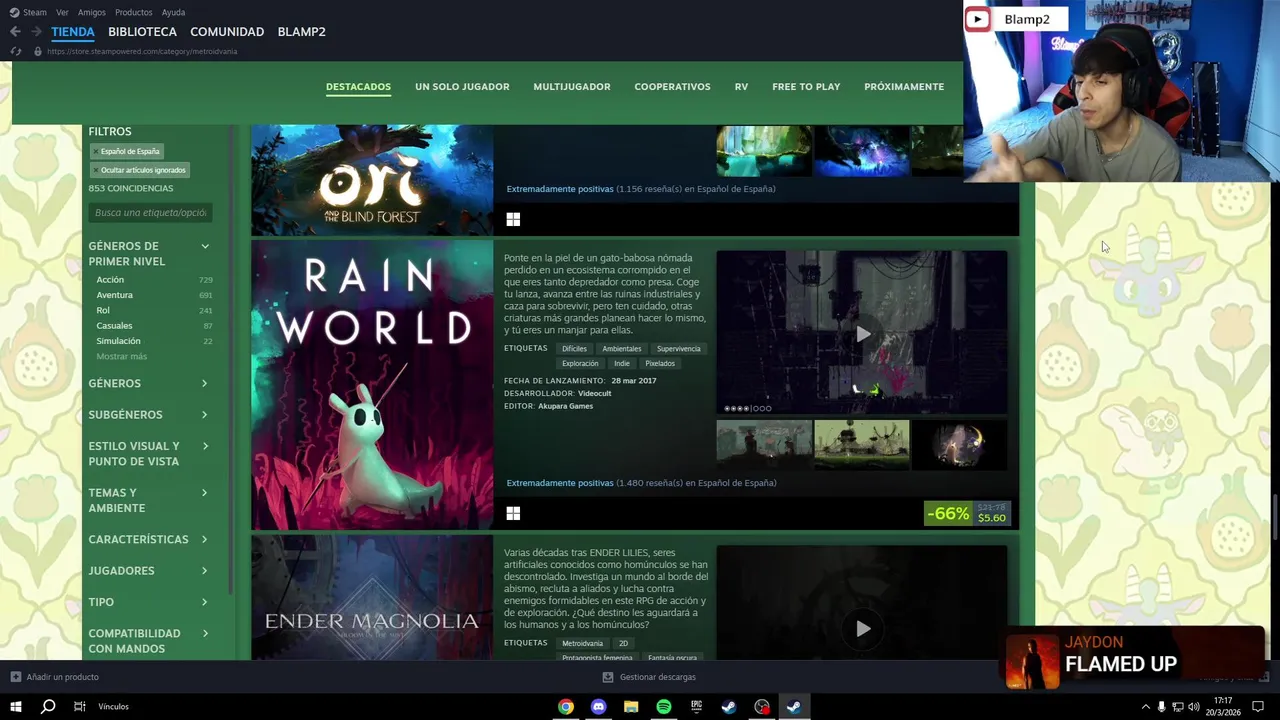Open File Explorer from the taskbar
Screen dimensions: 1280x720
pyautogui.click(x=631, y=707)
